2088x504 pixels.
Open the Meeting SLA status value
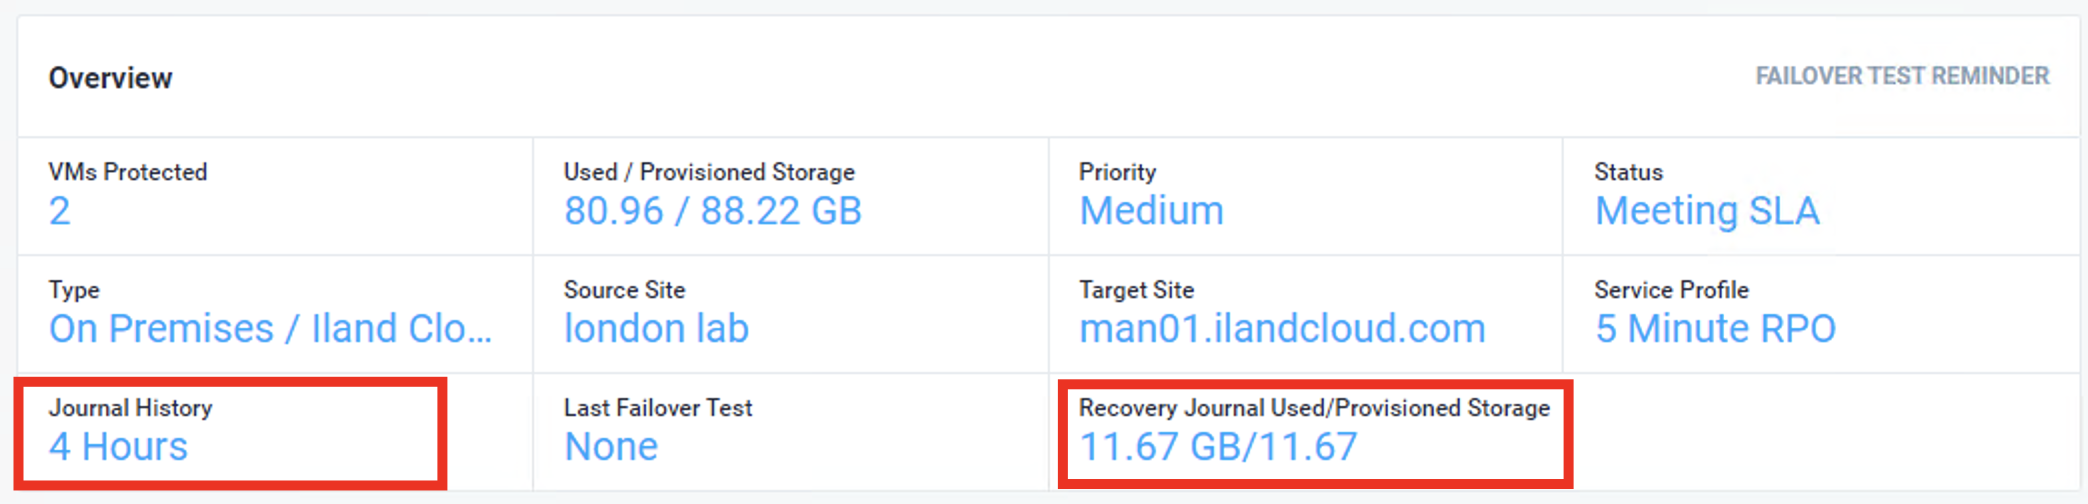[x=1706, y=211]
